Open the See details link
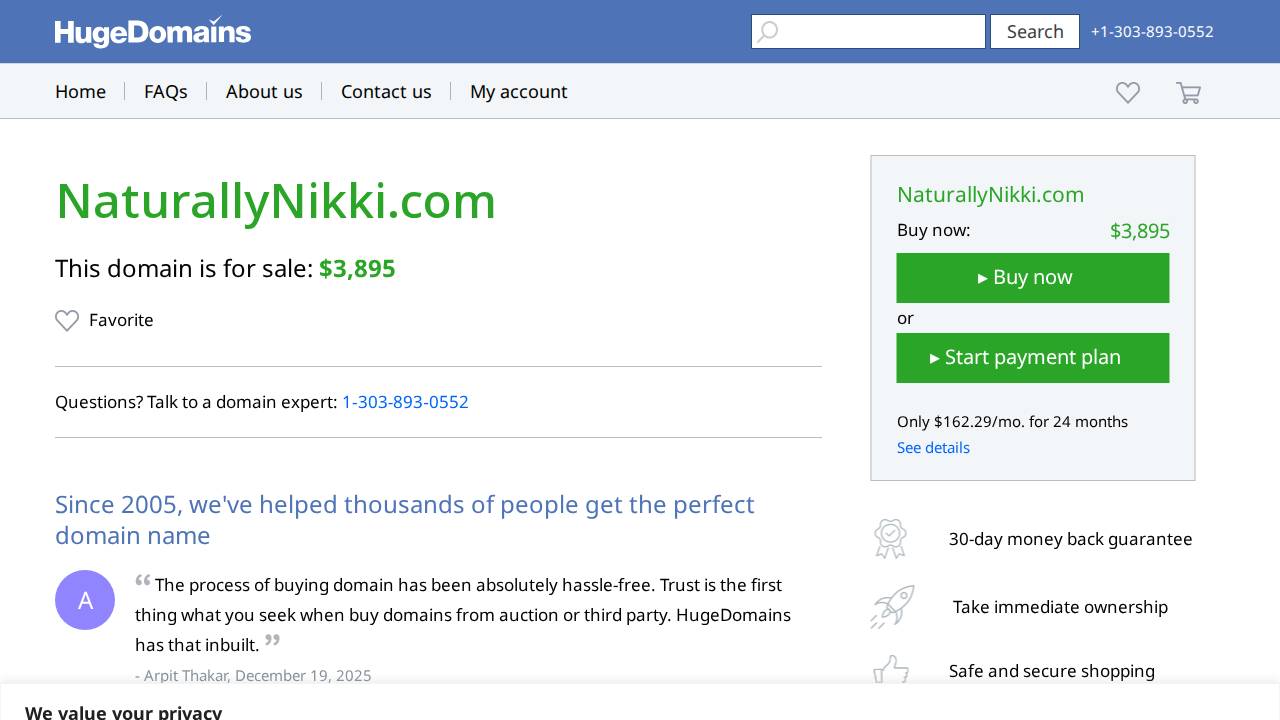 [933, 447]
